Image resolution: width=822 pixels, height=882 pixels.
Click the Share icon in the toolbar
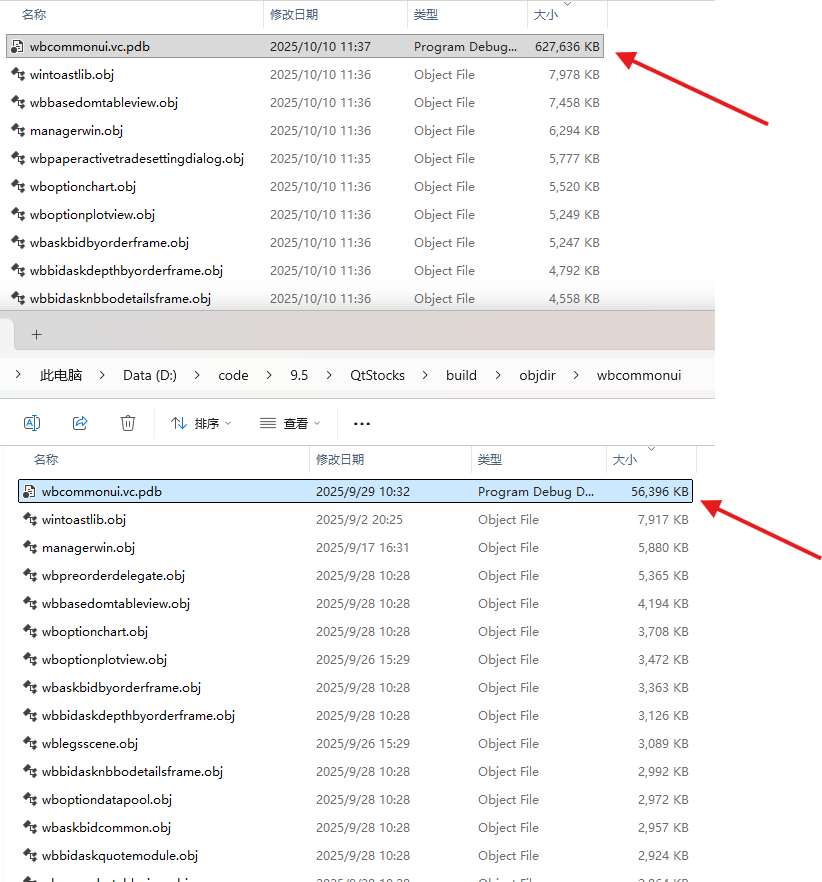80,423
